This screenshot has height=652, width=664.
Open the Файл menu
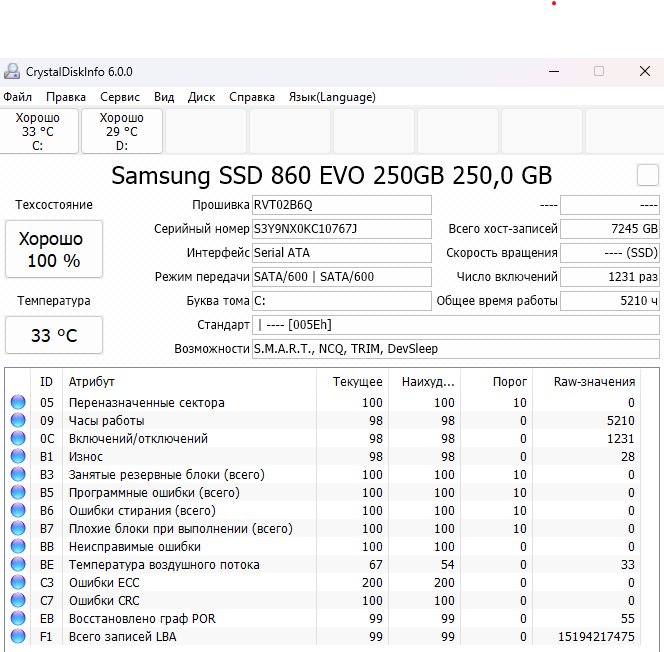17,97
